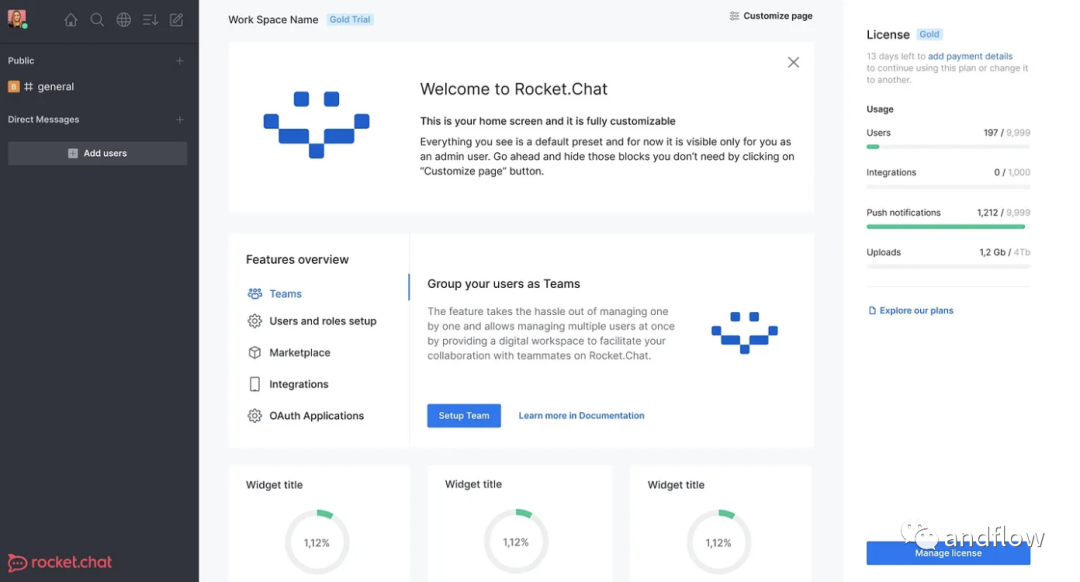This screenshot has height=582, width=1080.
Task: Click the Manage license button
Action: pos(948,553)
